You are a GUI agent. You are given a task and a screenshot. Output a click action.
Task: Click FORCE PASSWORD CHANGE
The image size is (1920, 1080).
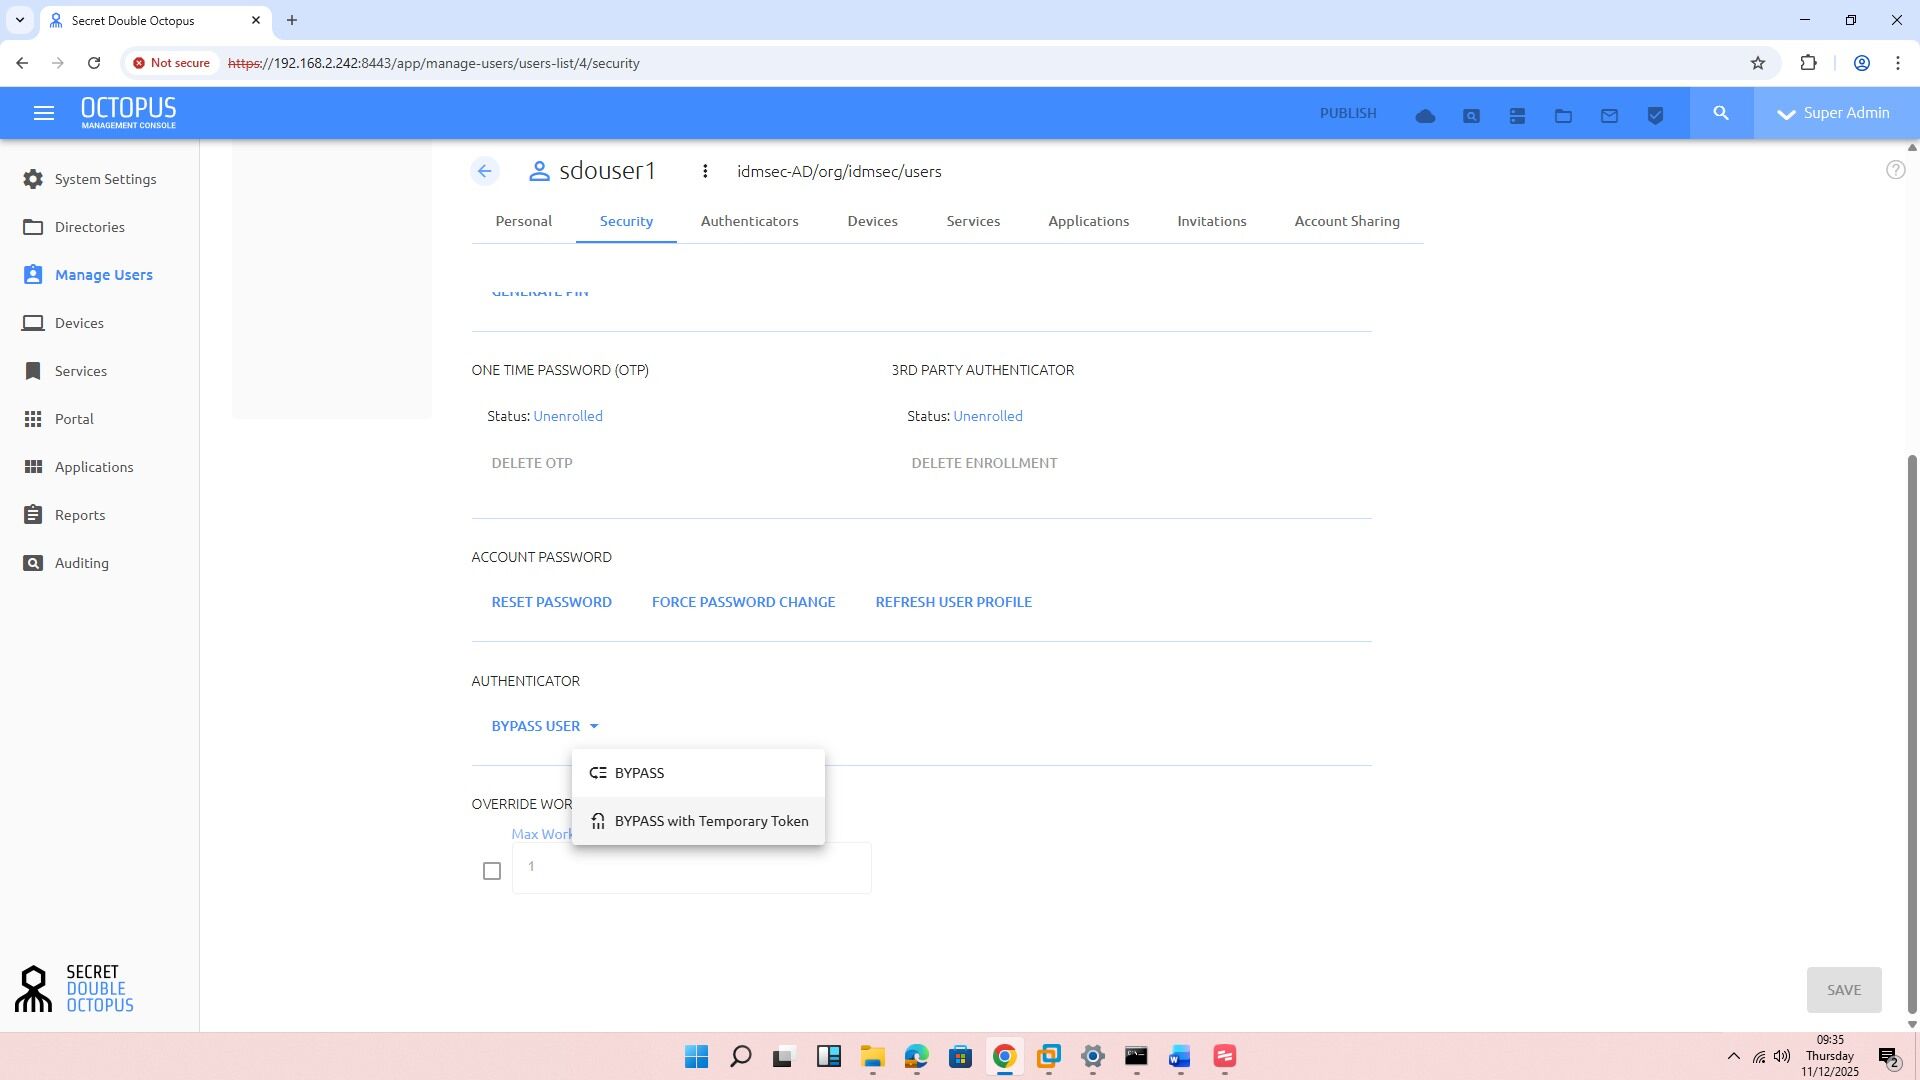point(743,602)
